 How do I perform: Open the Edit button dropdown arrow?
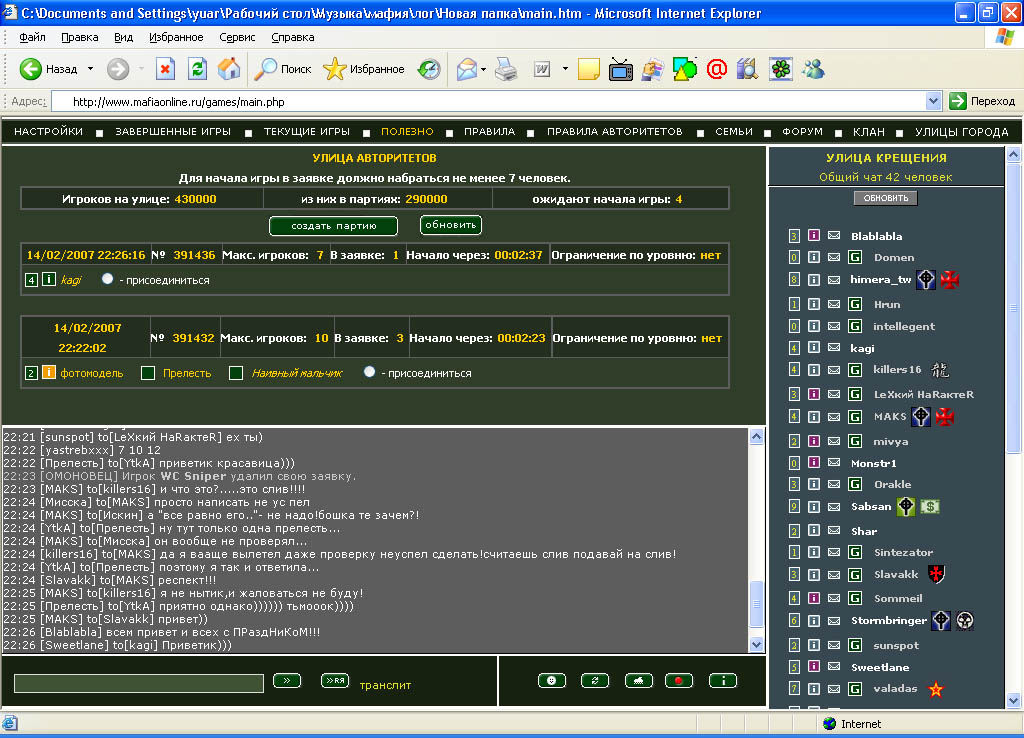click(565, 69)
